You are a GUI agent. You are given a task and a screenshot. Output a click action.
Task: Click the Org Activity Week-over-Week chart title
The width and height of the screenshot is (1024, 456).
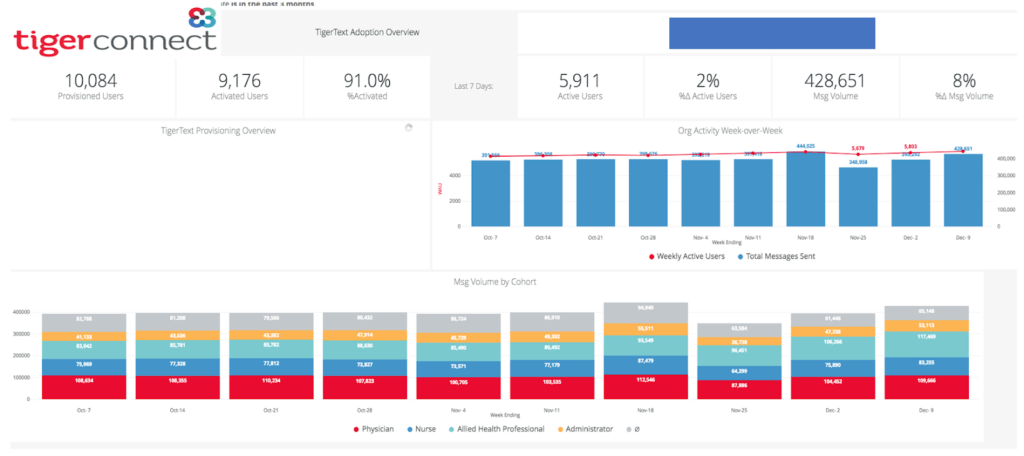click(729, 131)
